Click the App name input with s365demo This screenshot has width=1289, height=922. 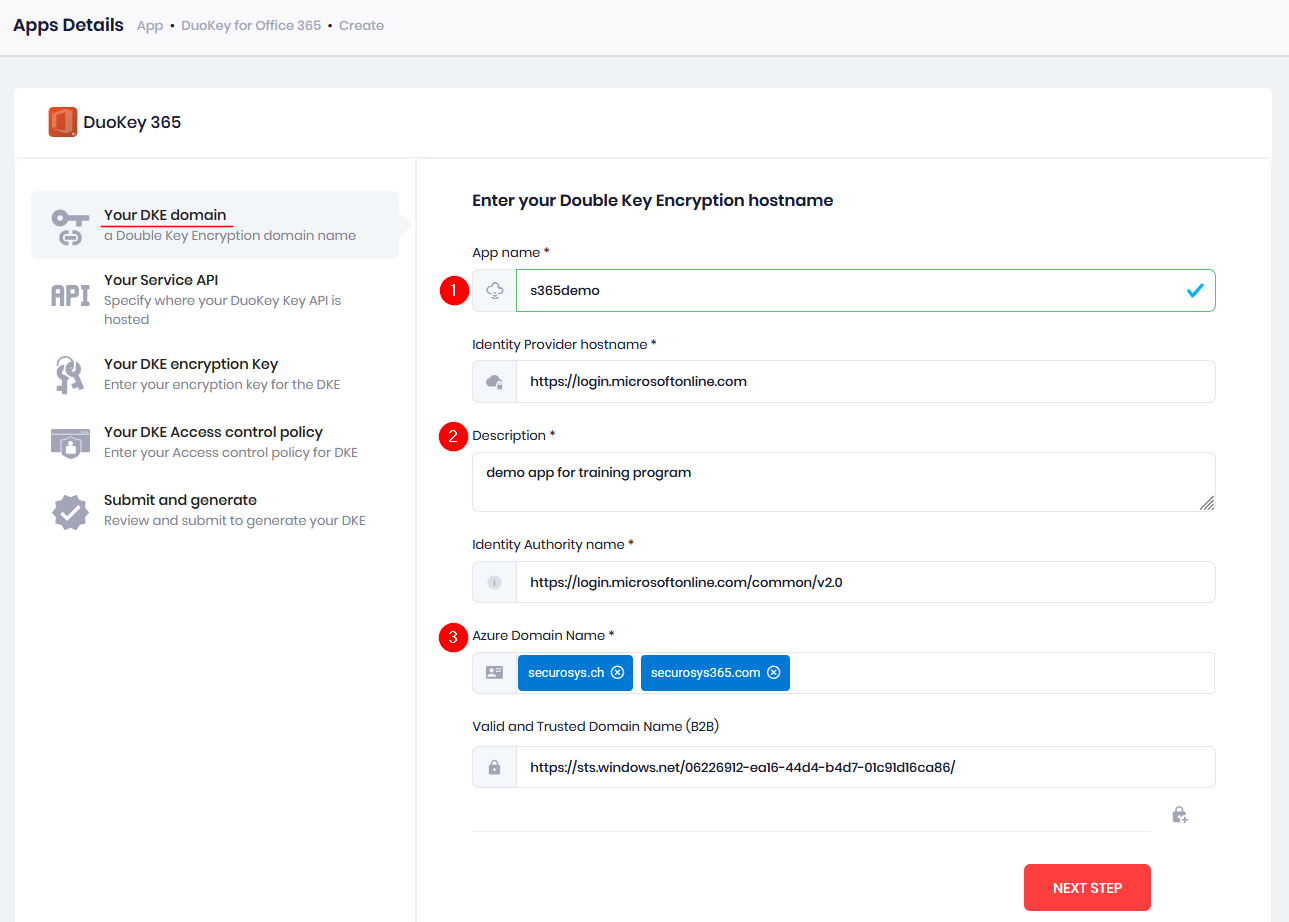tap(866, 291)
